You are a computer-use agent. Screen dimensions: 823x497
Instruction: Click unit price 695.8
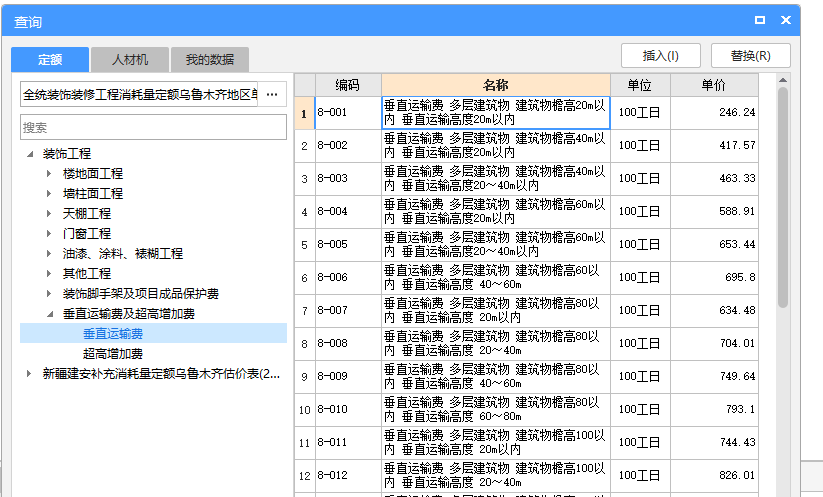pyautogui.click(x=714, y=278)
